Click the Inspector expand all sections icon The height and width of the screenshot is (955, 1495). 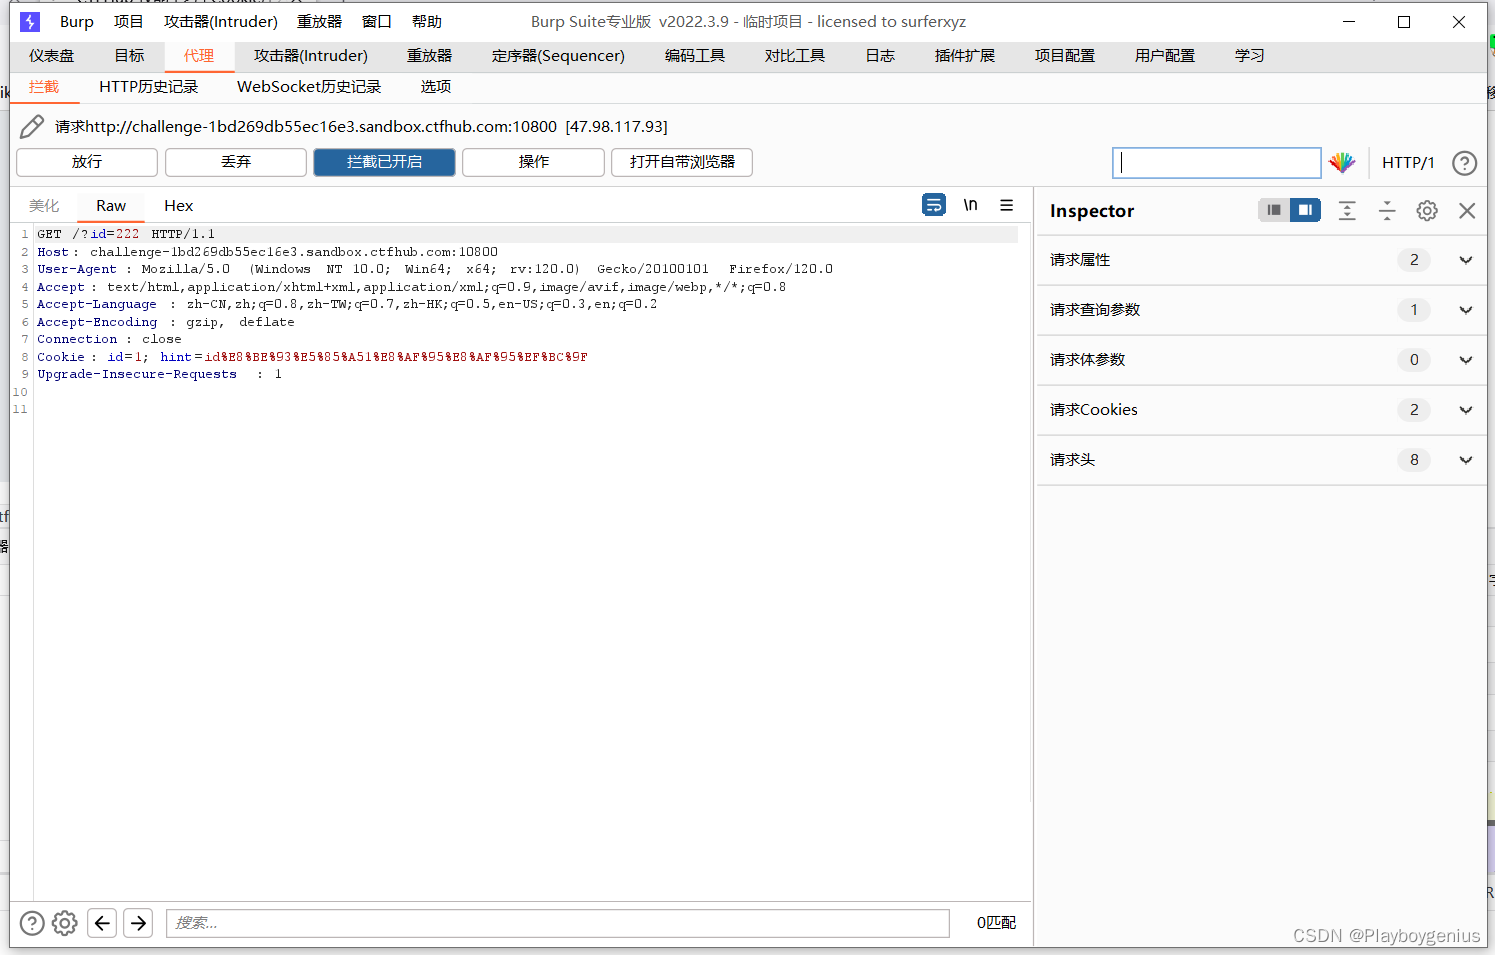click(1347, 210)
